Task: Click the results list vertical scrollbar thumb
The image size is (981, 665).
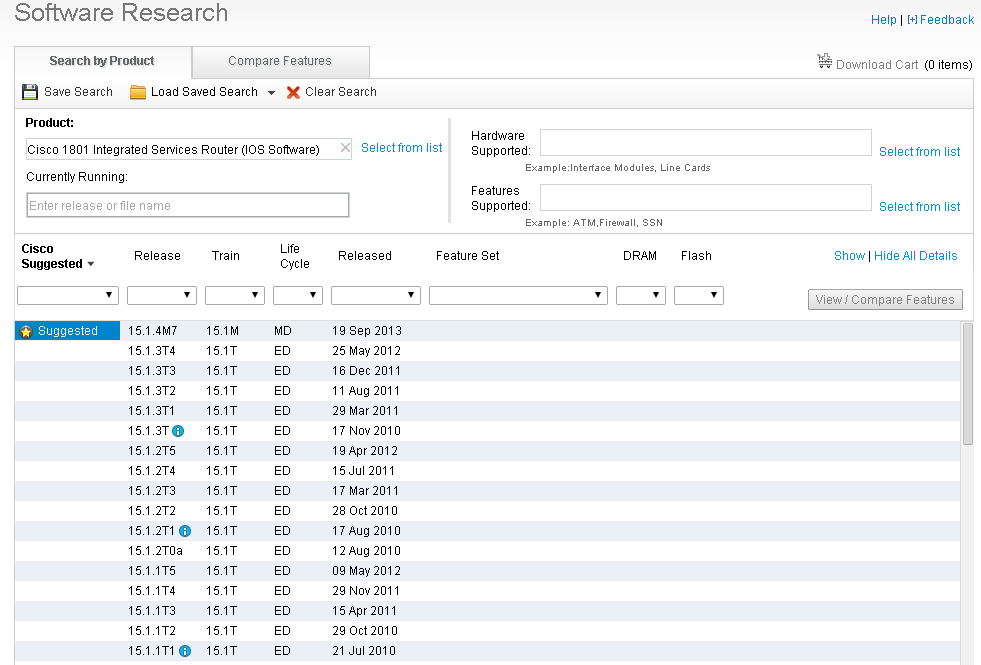Action: [968, 383]
